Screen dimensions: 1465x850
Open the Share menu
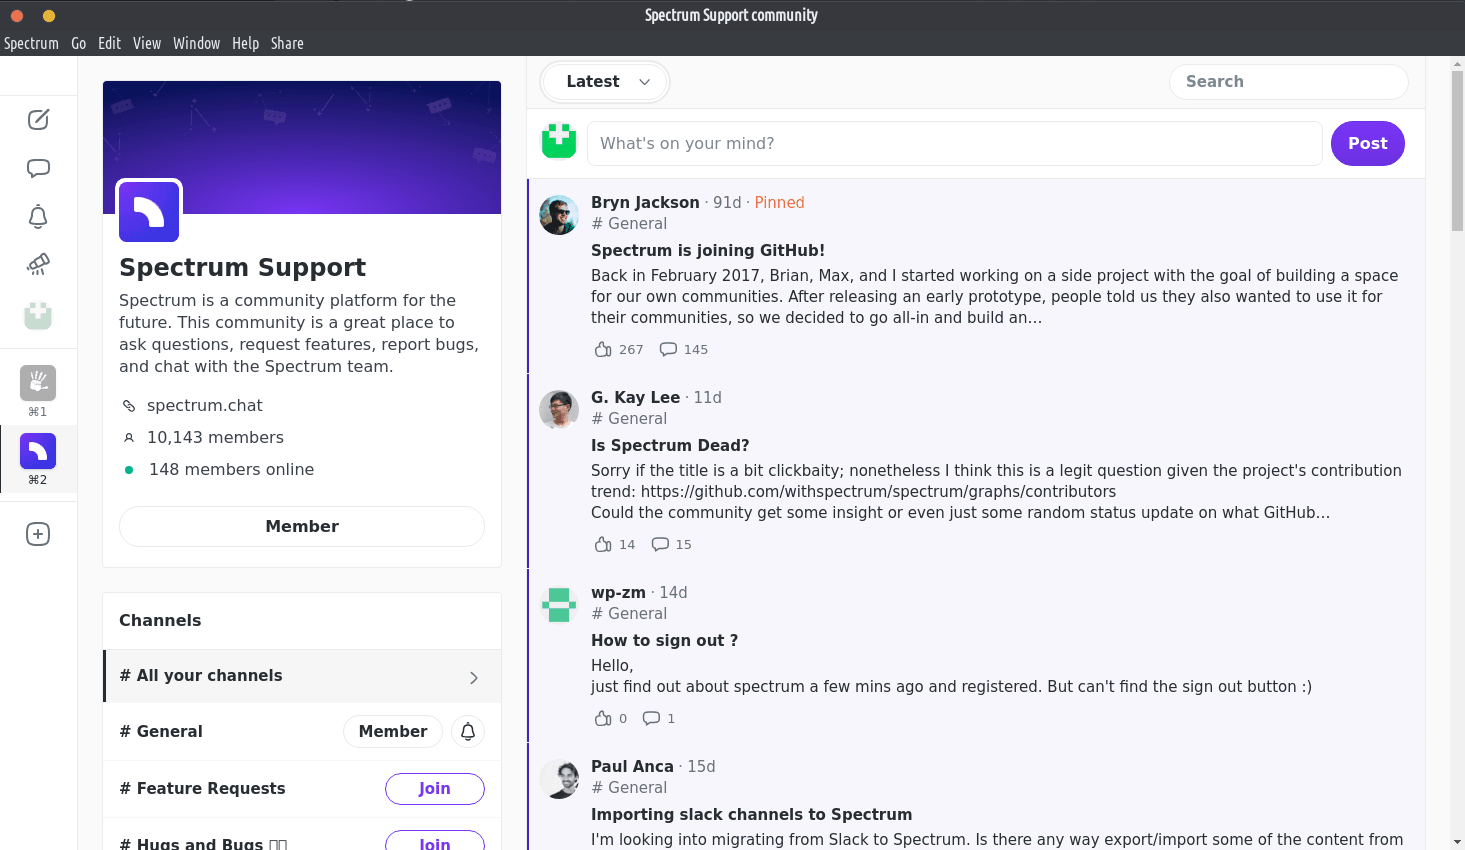[287, 43]
